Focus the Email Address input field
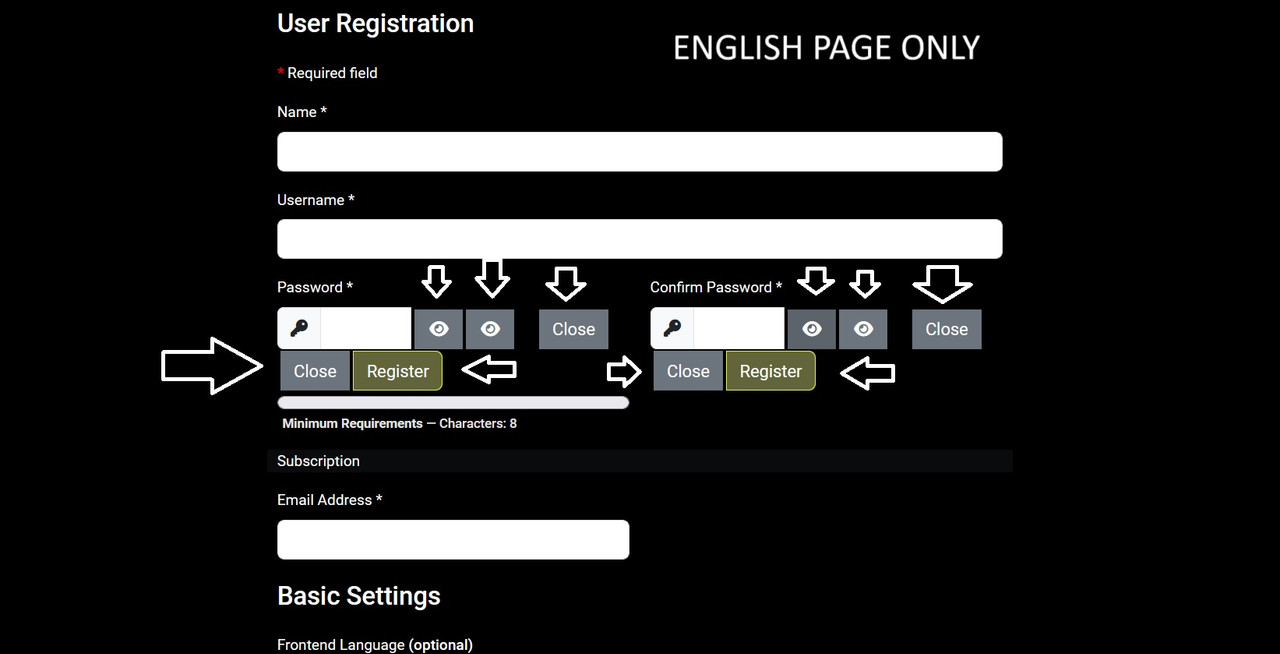The width and height of the screenshot is (1280, 654). point(453,540)
